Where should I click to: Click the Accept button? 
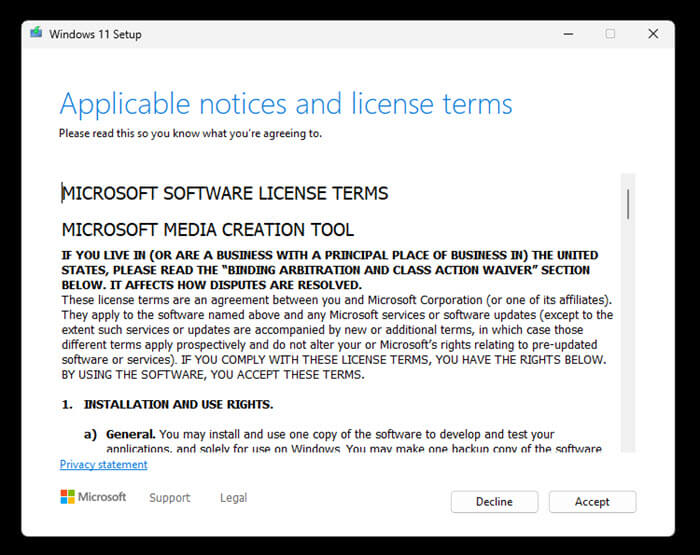pos(592,502)
